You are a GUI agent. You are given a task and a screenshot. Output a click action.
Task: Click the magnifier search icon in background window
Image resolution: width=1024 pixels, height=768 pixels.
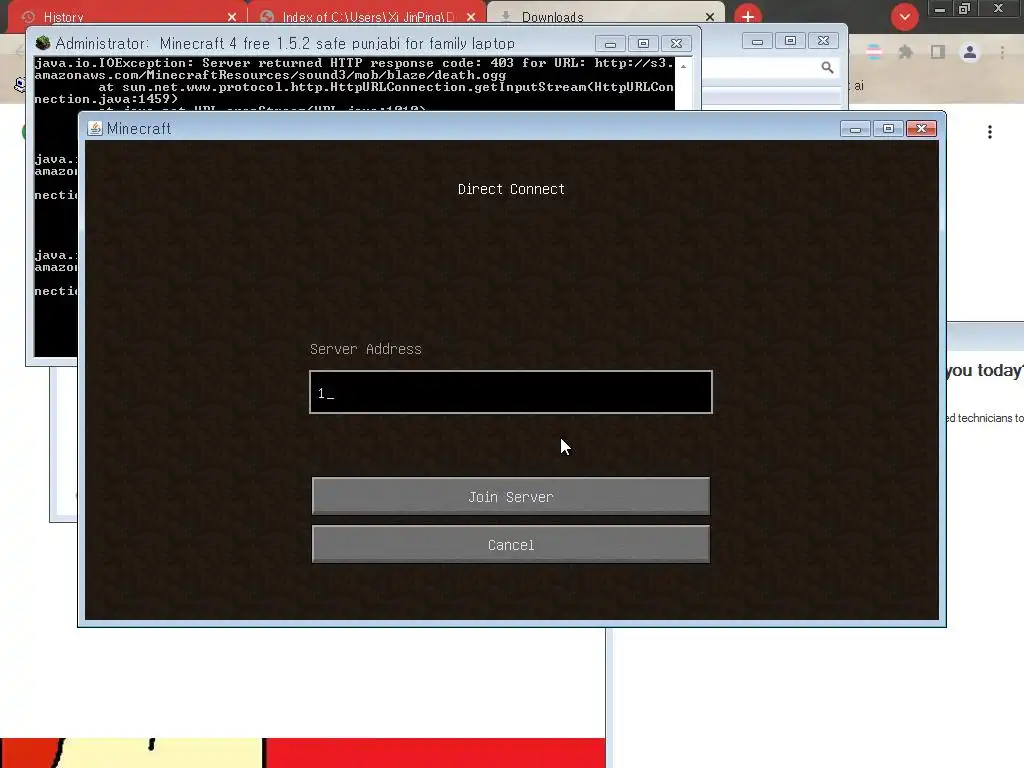coord(827,67)
